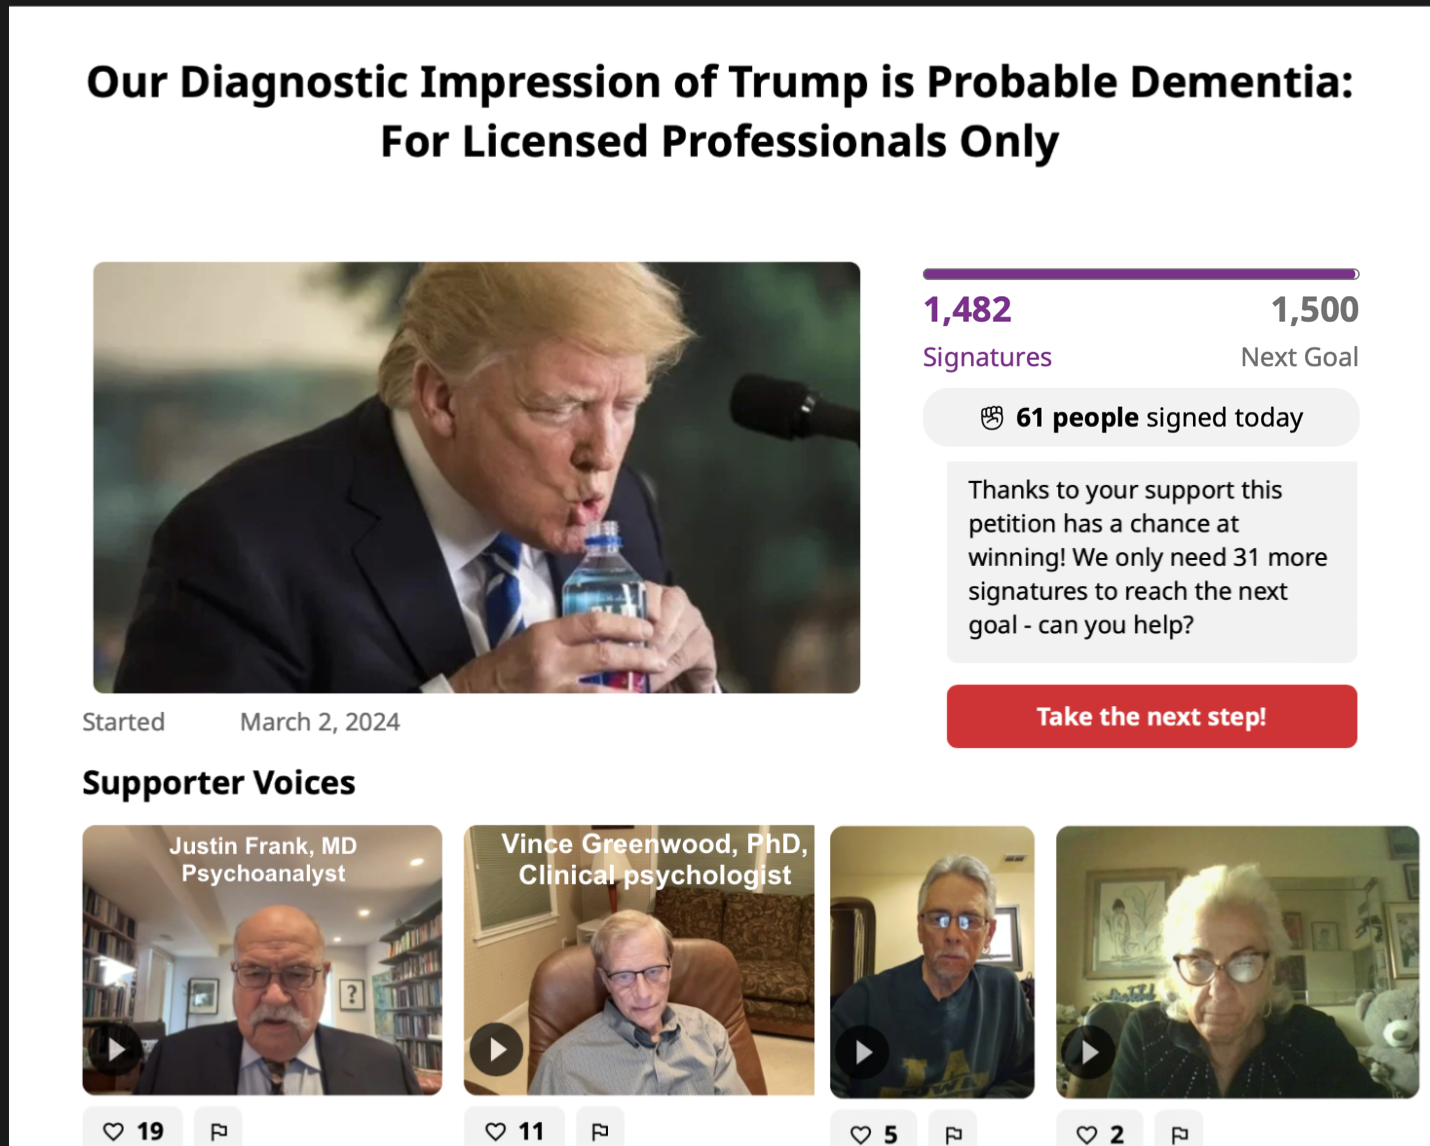
Task: Like the video with 2 hearts
Action: [1099, 1133]
